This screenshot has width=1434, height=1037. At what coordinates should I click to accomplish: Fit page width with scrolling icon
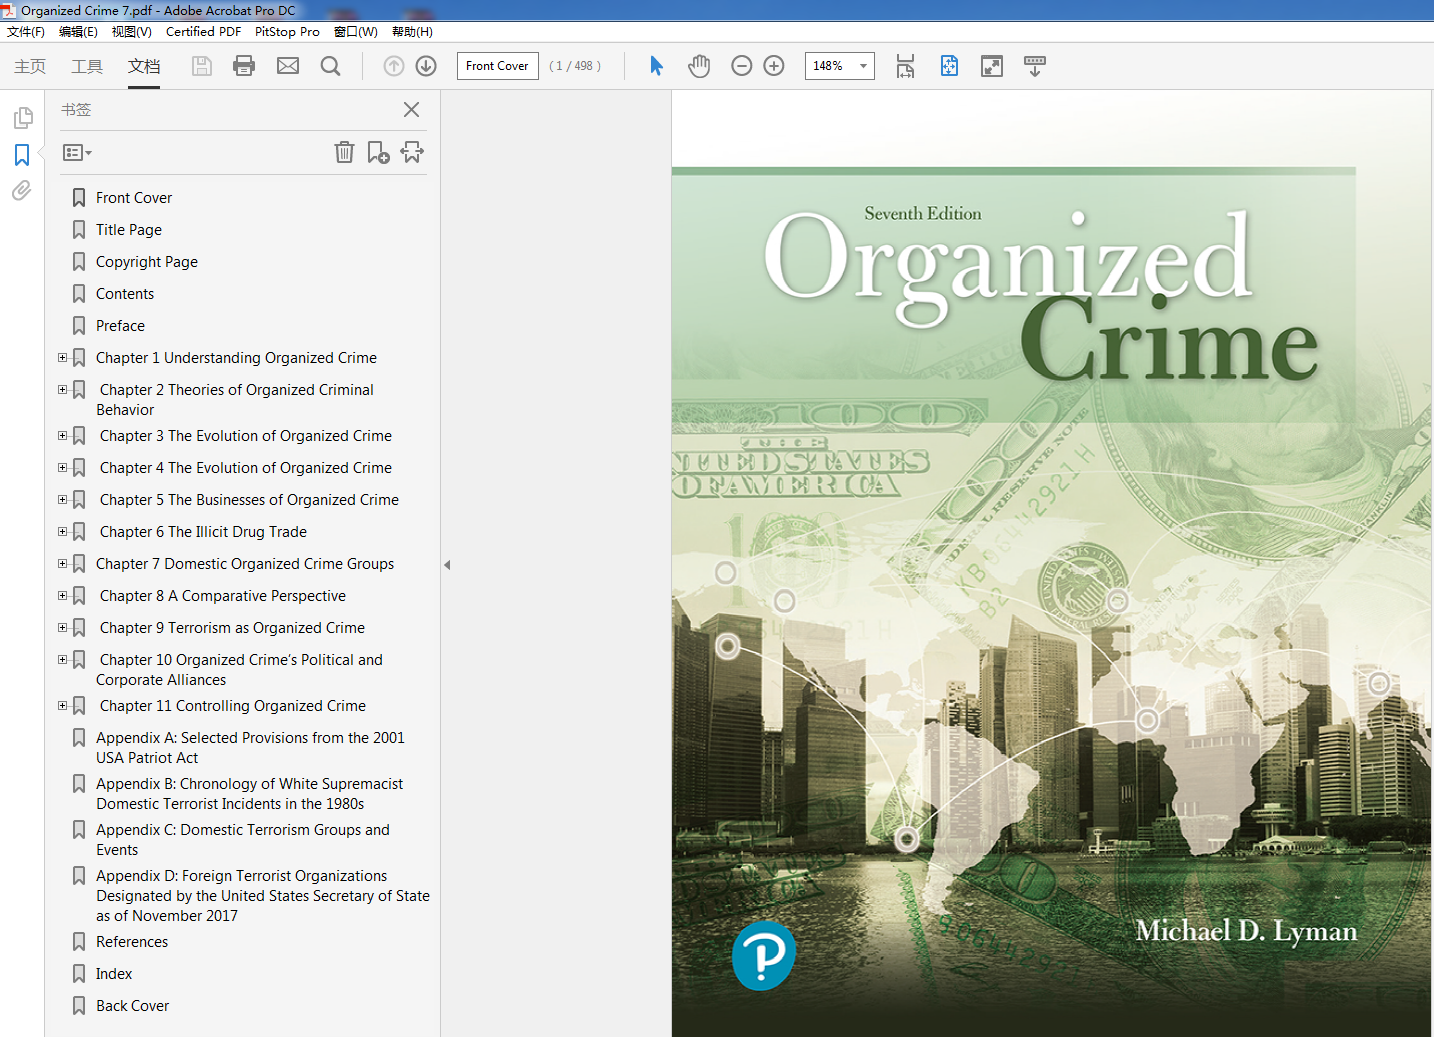click(x=905, y=66)
